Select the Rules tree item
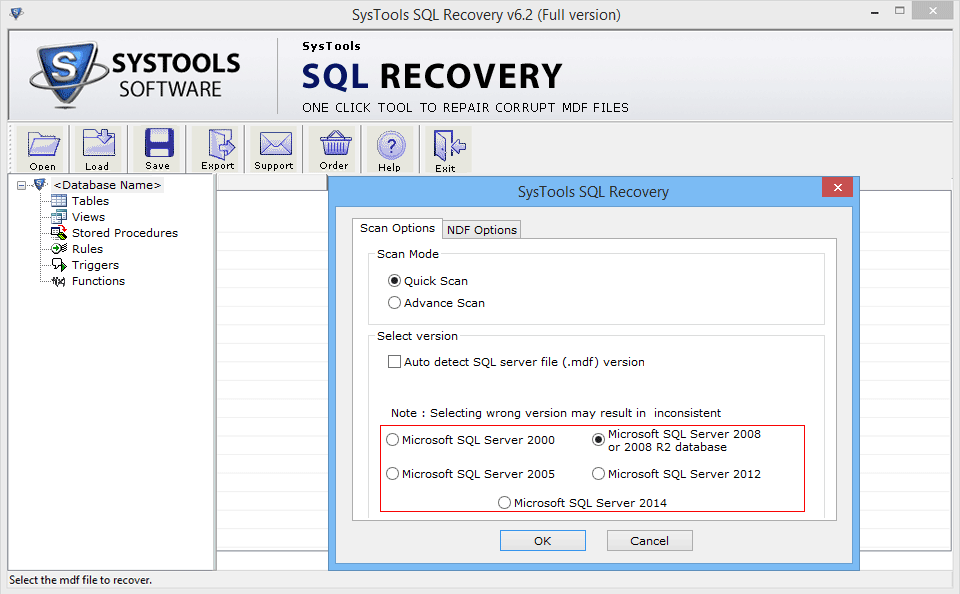960x594 pixels. pos(87,249)
